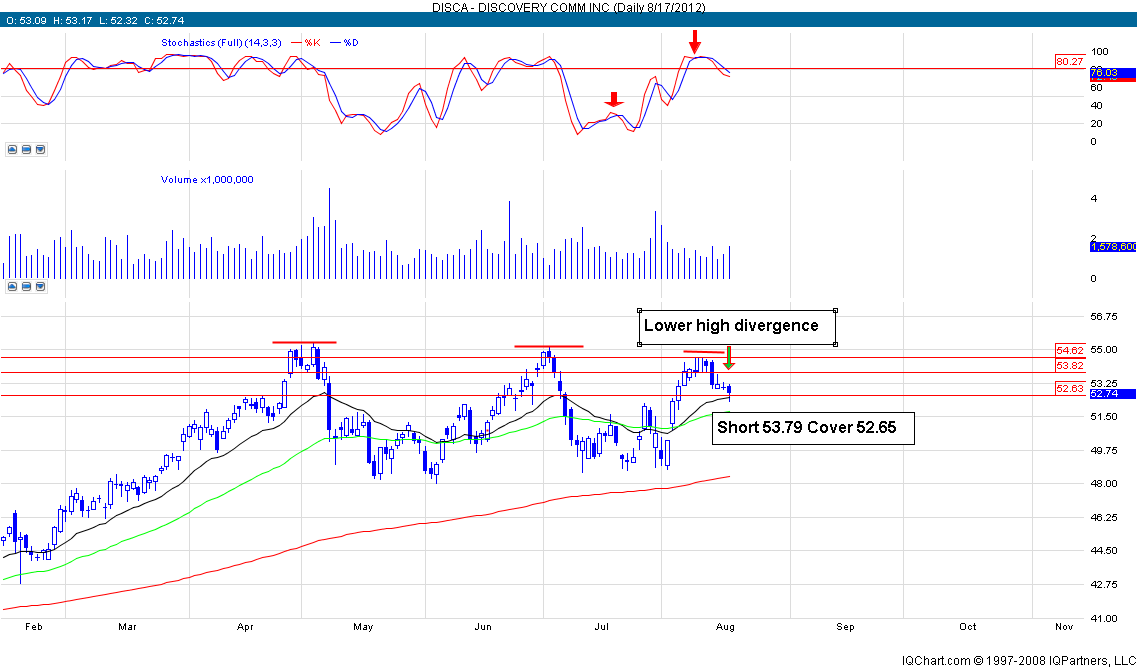Click the up-arrow icon in the Volume panel
1137x667 pixels.
pyautogui.click(x=12, y=287)
